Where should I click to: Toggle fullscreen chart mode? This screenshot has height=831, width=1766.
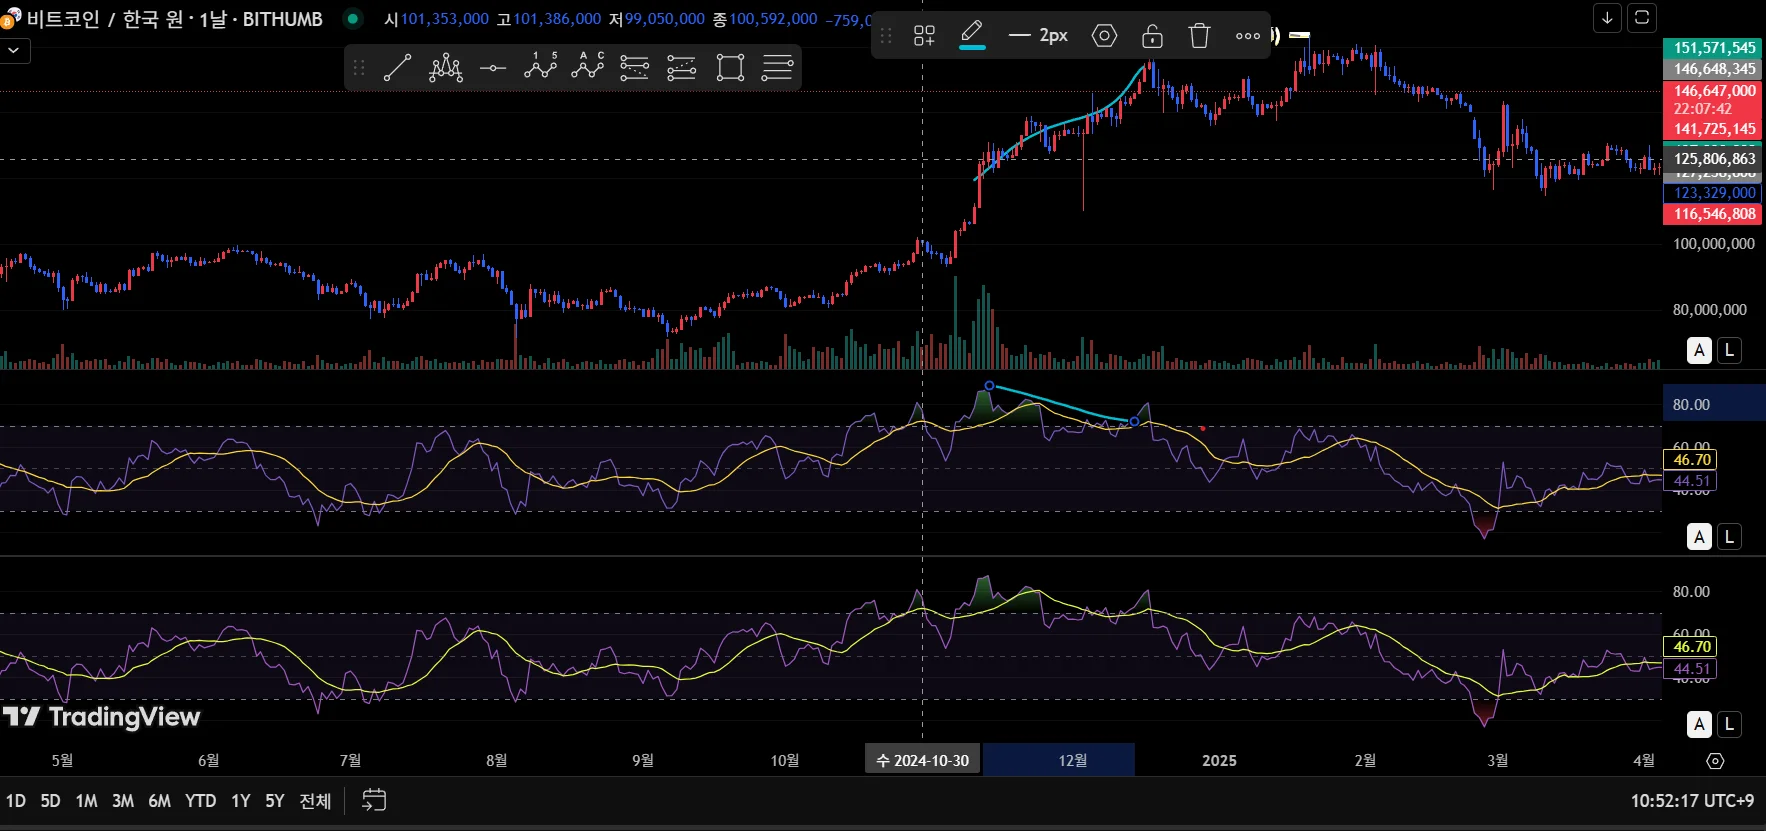(1642, 18)
